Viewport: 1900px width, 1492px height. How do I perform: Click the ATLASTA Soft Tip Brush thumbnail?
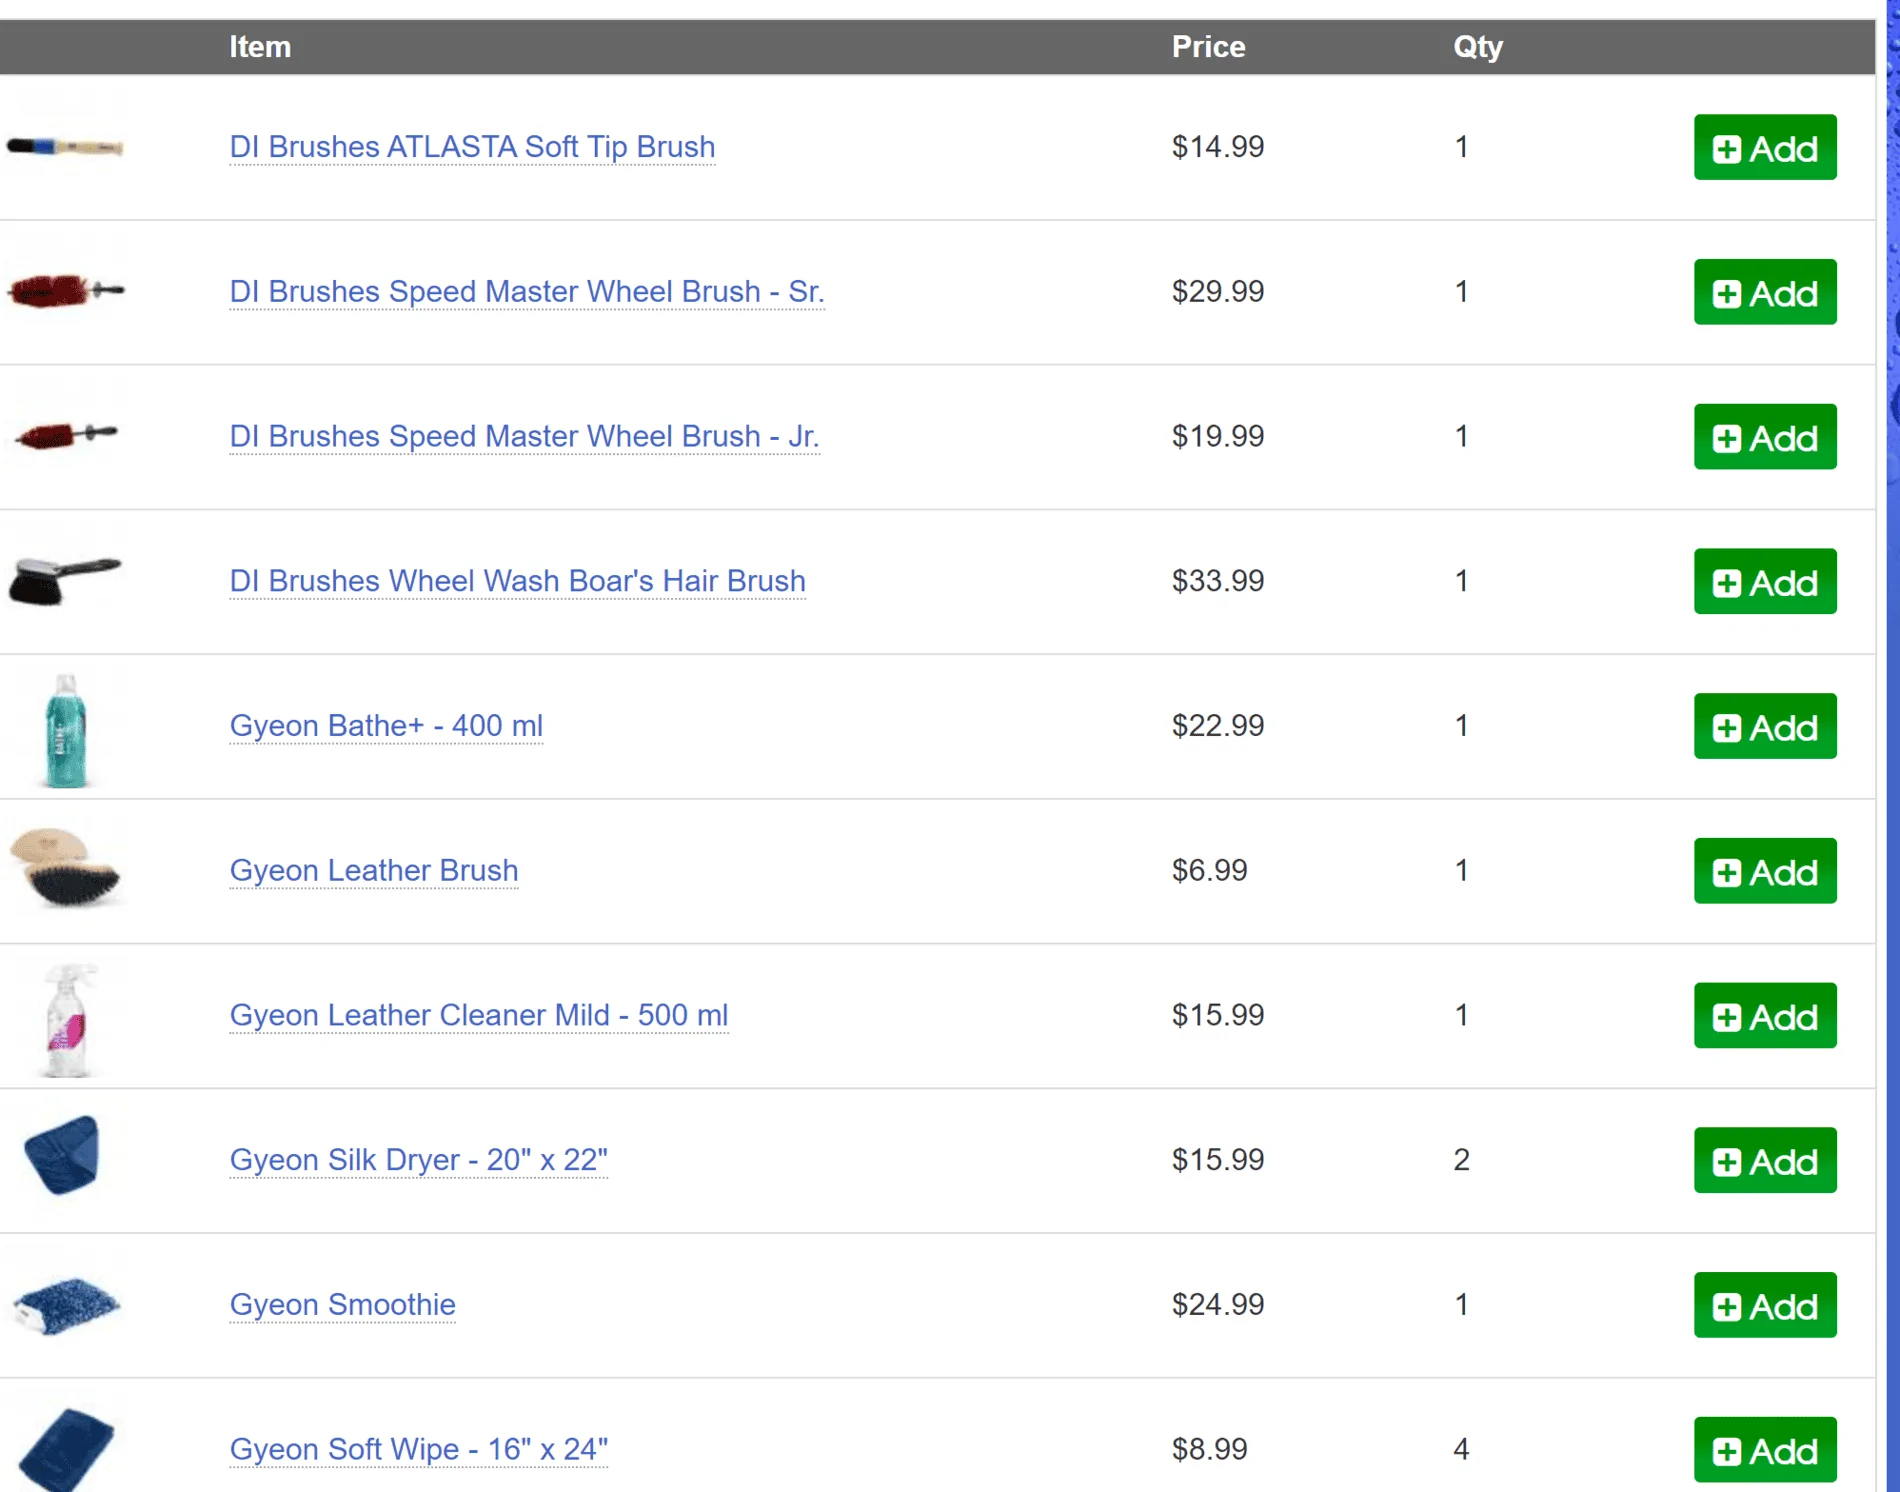coord(65,147)
